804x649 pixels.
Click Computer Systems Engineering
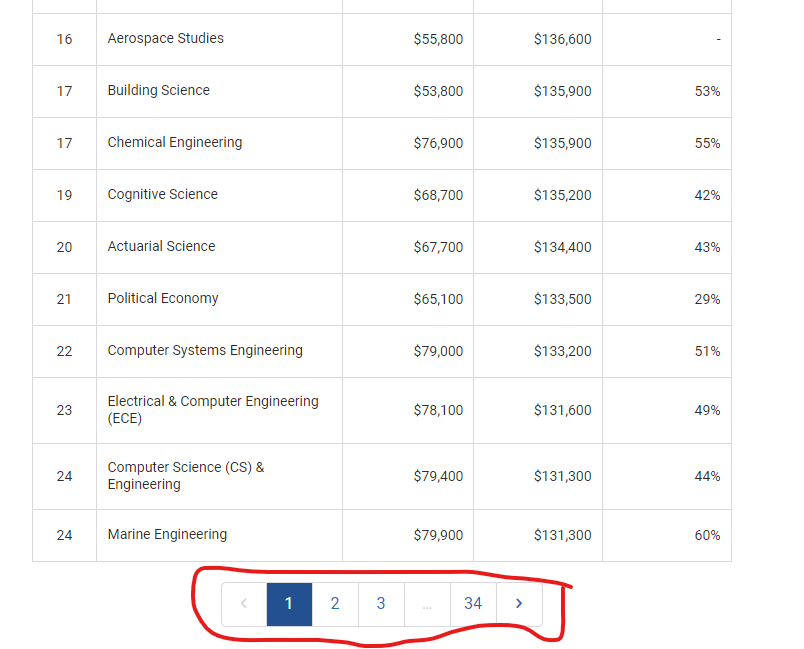205,350
